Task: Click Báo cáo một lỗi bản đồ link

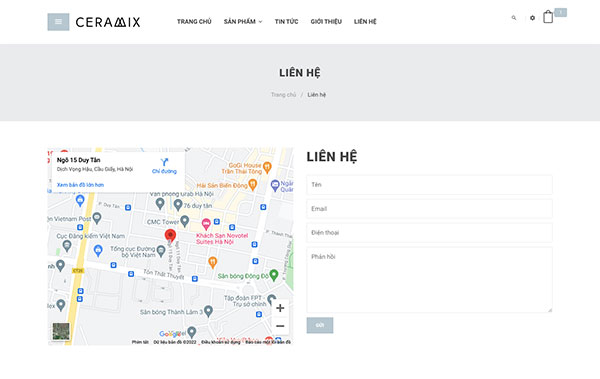Action: click(268, 342)
